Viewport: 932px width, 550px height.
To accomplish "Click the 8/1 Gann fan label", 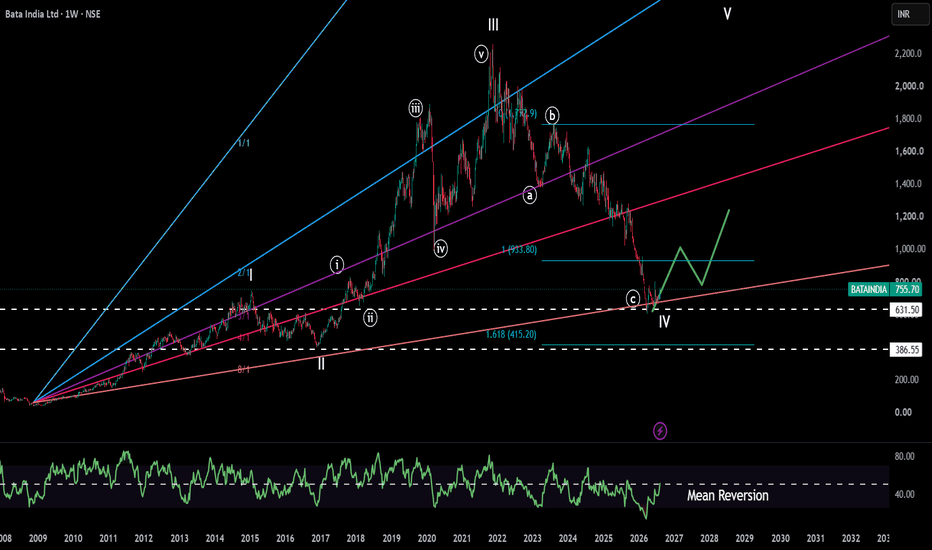I will point(244,370).
